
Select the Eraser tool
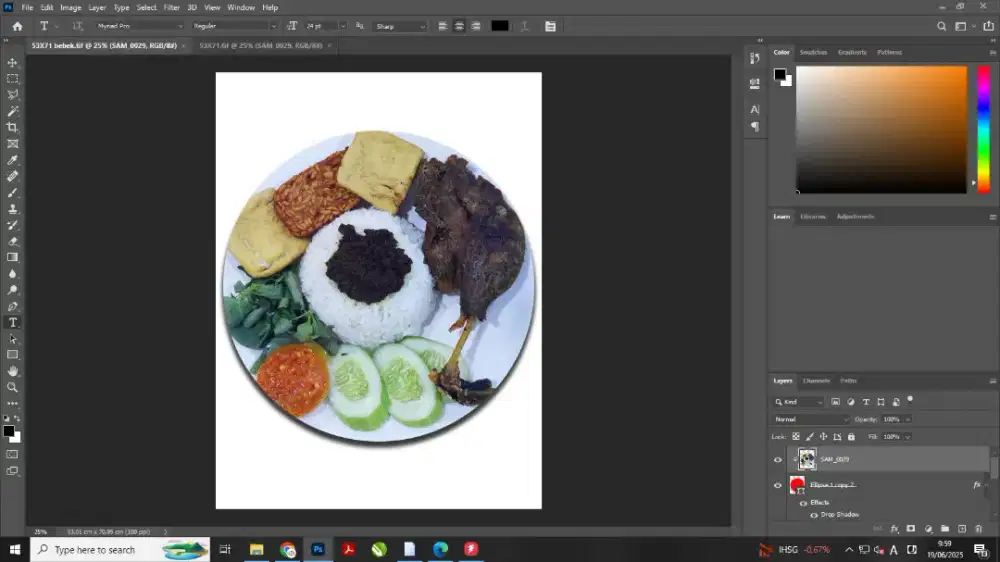[12, 241]
